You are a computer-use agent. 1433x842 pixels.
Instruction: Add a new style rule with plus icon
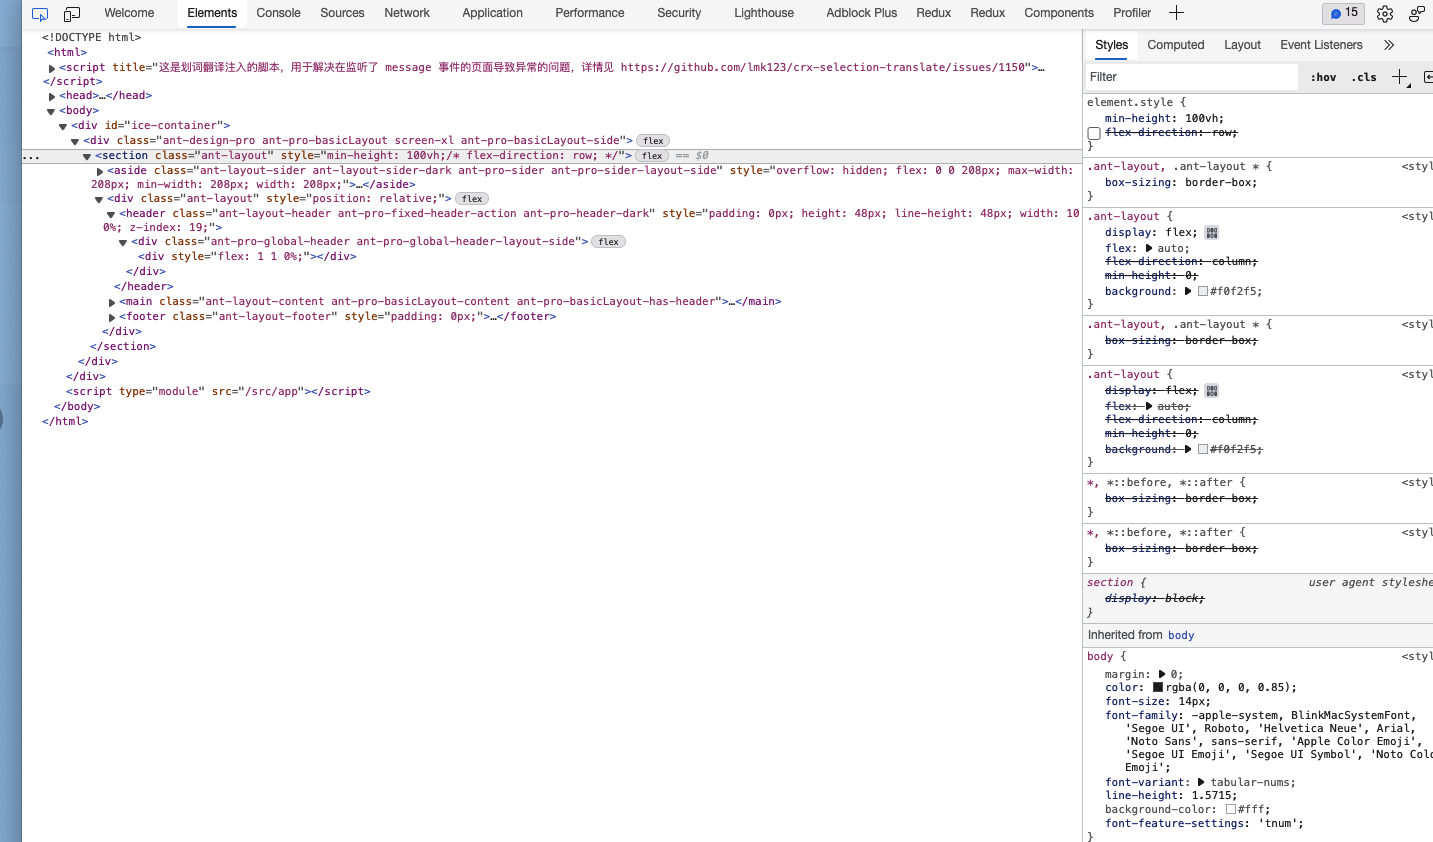pos(1399,76)
